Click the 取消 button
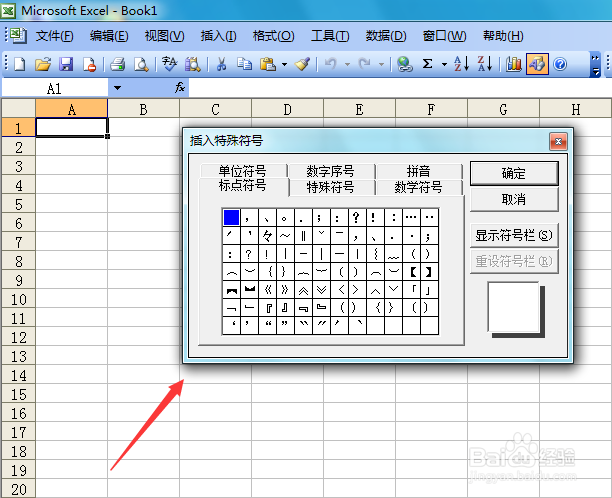Screen dimensions: 612x498 [514, 199]
